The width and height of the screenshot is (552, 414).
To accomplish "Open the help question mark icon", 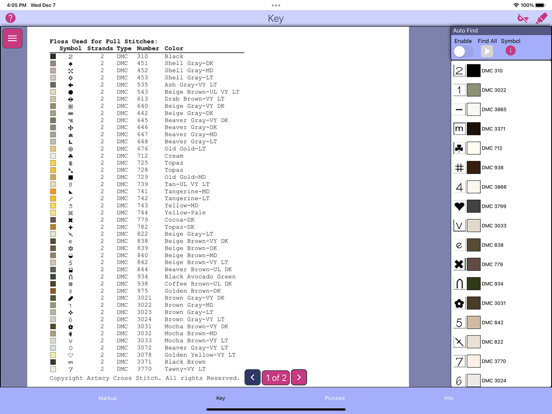I will click(11, 18).
